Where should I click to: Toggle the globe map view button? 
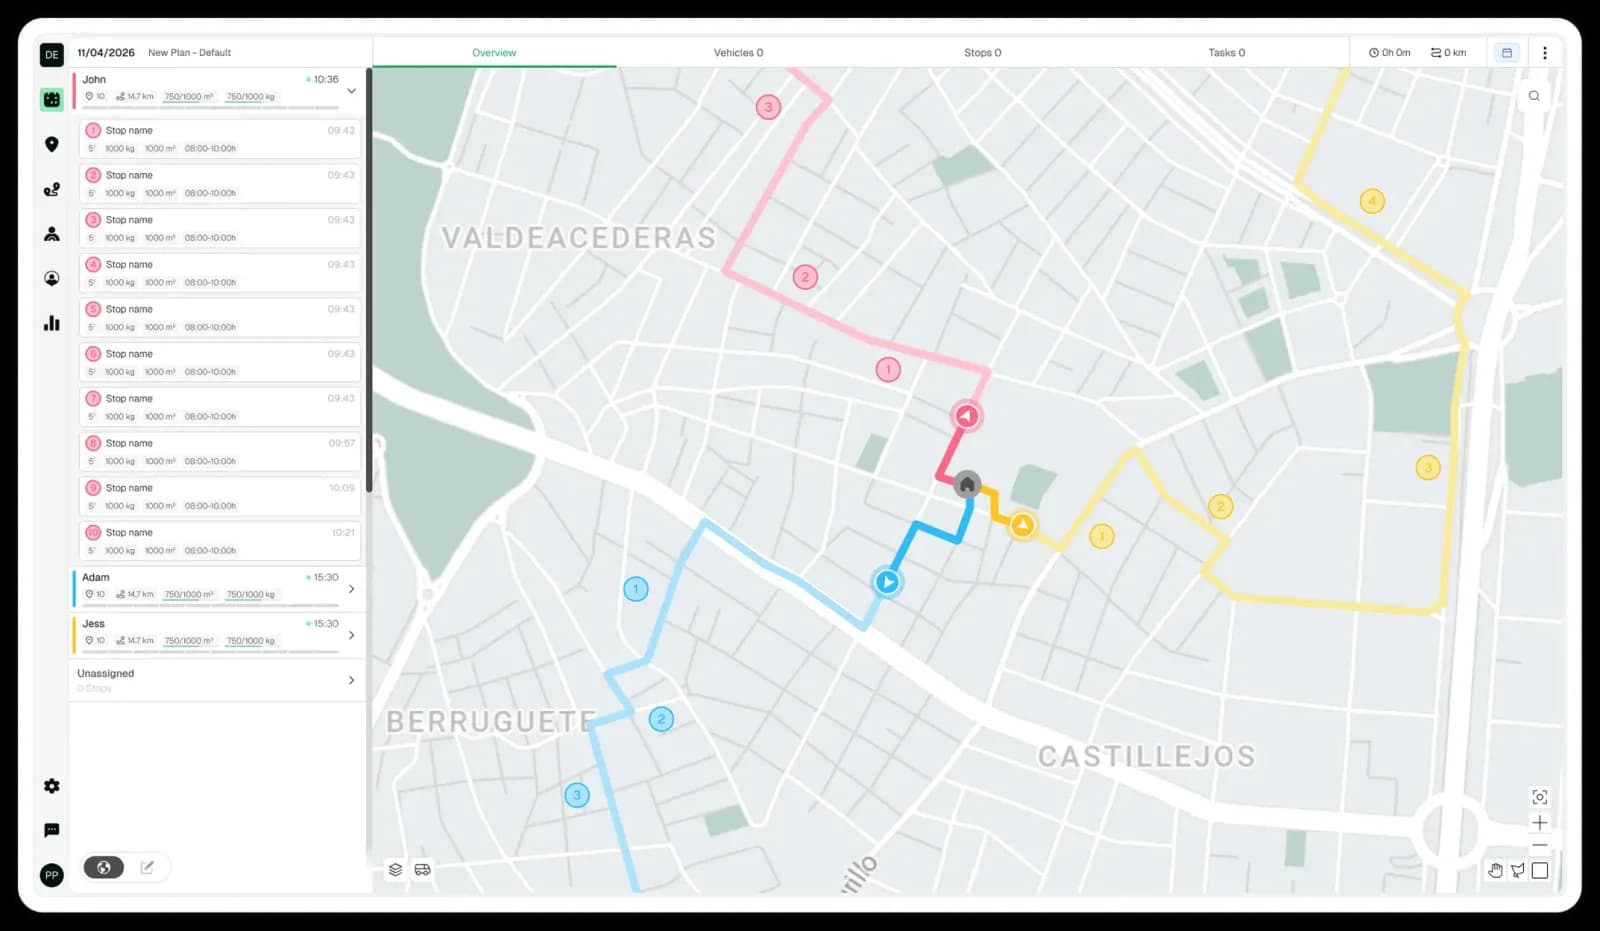pos(104,867)
